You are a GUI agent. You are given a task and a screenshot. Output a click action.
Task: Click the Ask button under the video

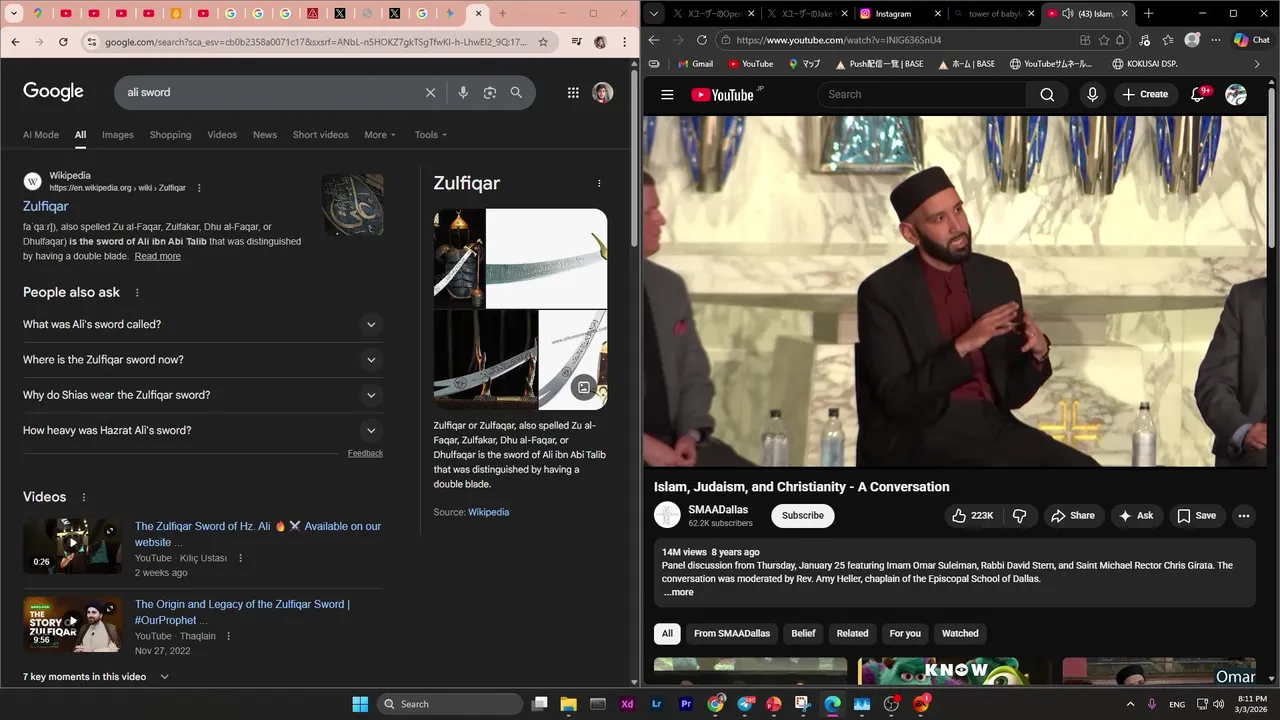pos(1136,516)
